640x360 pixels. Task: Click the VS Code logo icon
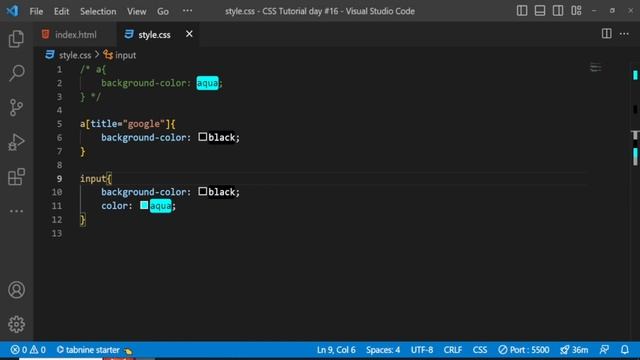(x=12, y=11)
